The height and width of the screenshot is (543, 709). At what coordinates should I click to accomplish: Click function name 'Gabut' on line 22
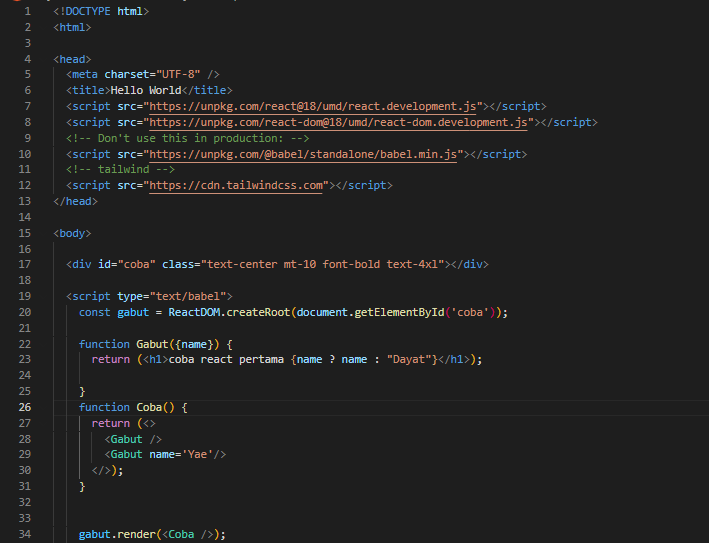click(x=152, y=345)
